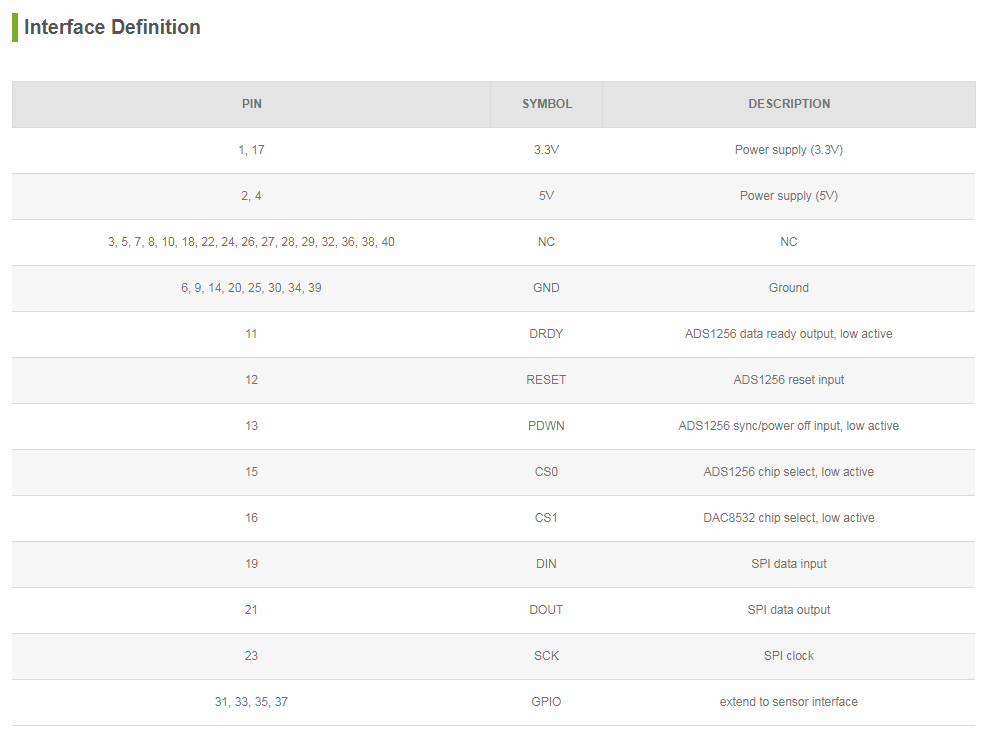
Task: Click the DRDY symbol cell
Action: pos(546,334)
